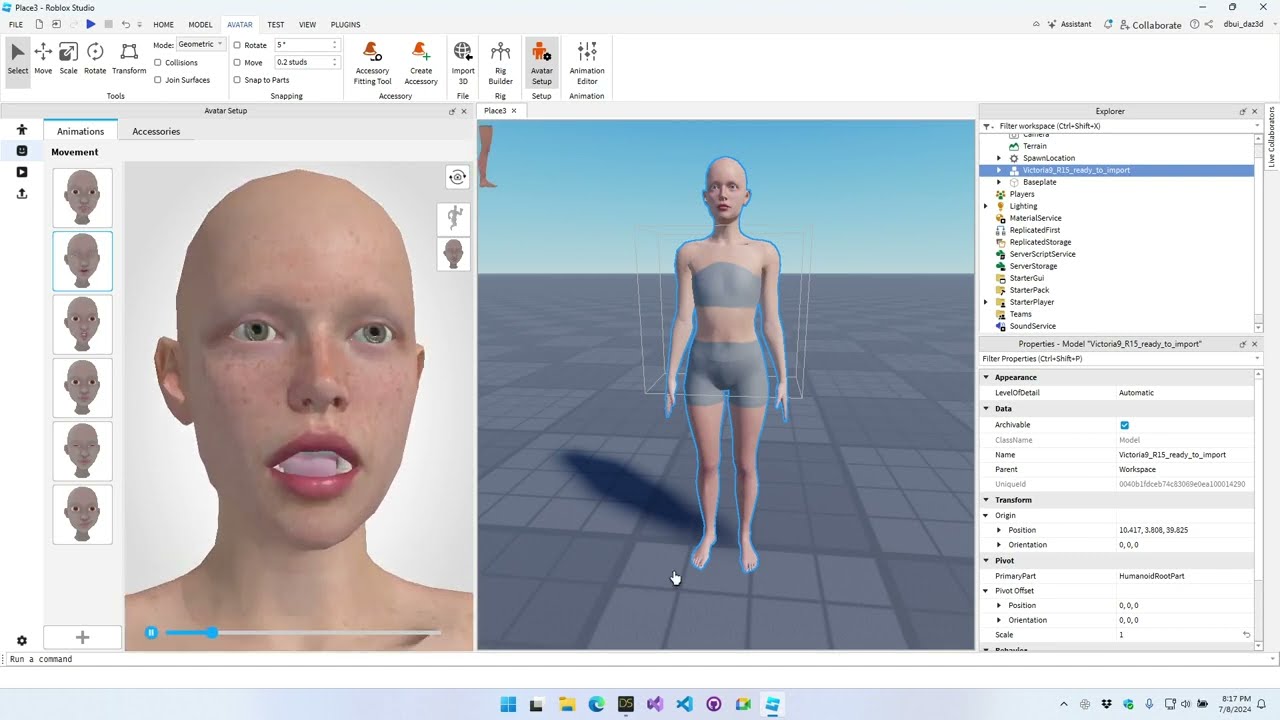Switch to the HOME ribbon tab
This screenshot has width=1280, height=720.
tap(163, 24)
